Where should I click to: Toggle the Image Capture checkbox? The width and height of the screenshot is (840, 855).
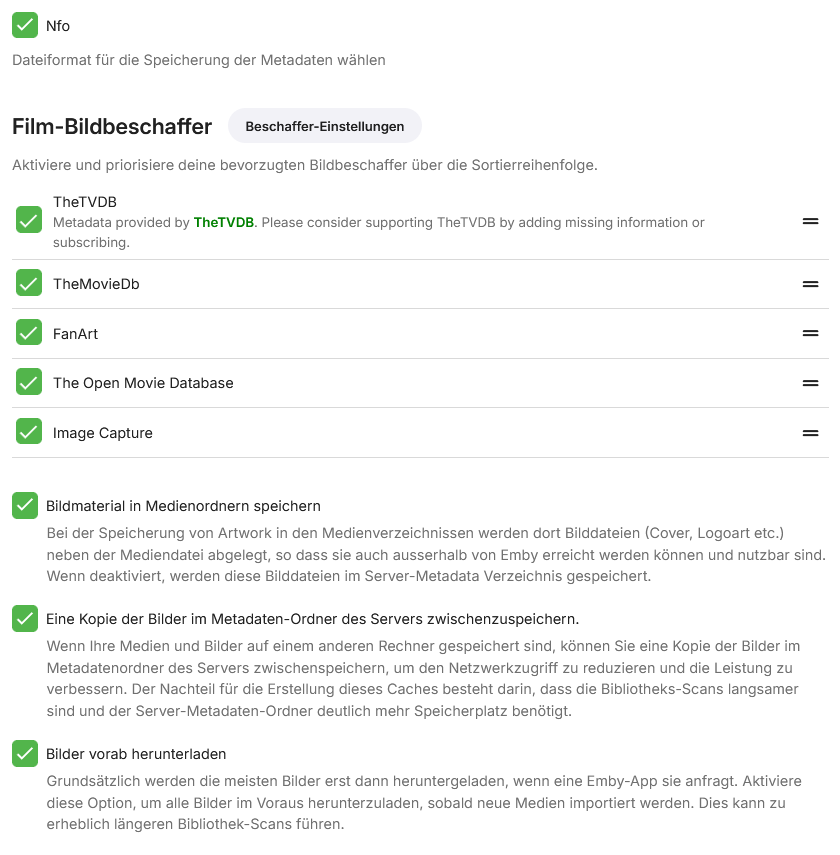coord(29,433)
